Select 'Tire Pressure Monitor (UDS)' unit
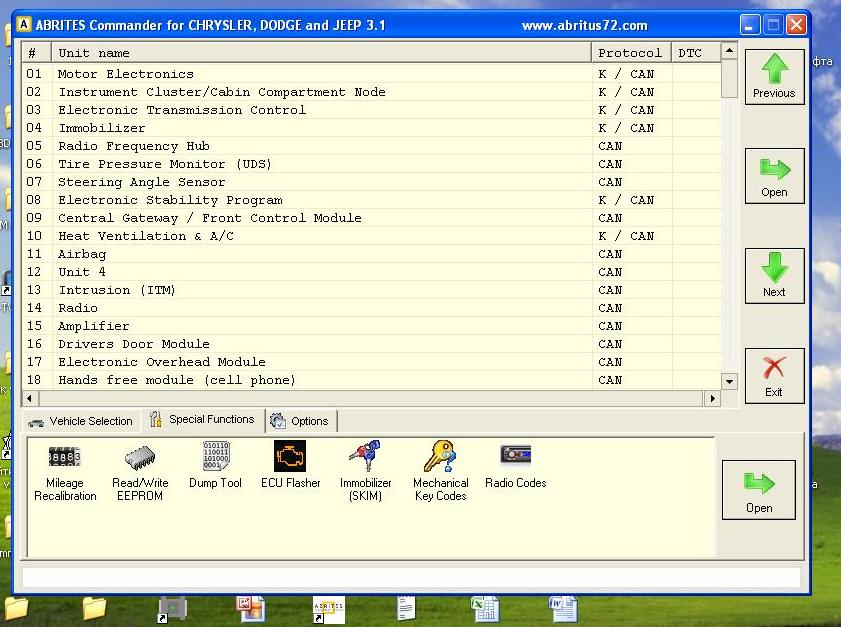This screenshot has height=627, width=841. [x=165, y=164]
